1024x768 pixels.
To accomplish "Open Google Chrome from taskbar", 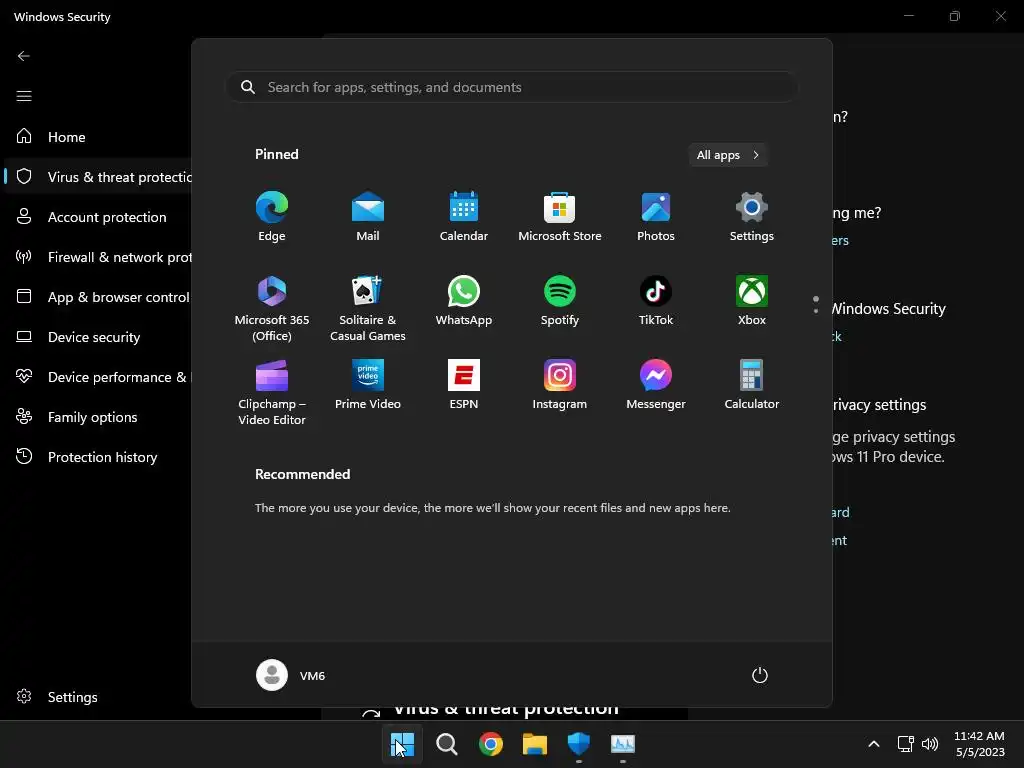I will [490, 744].
